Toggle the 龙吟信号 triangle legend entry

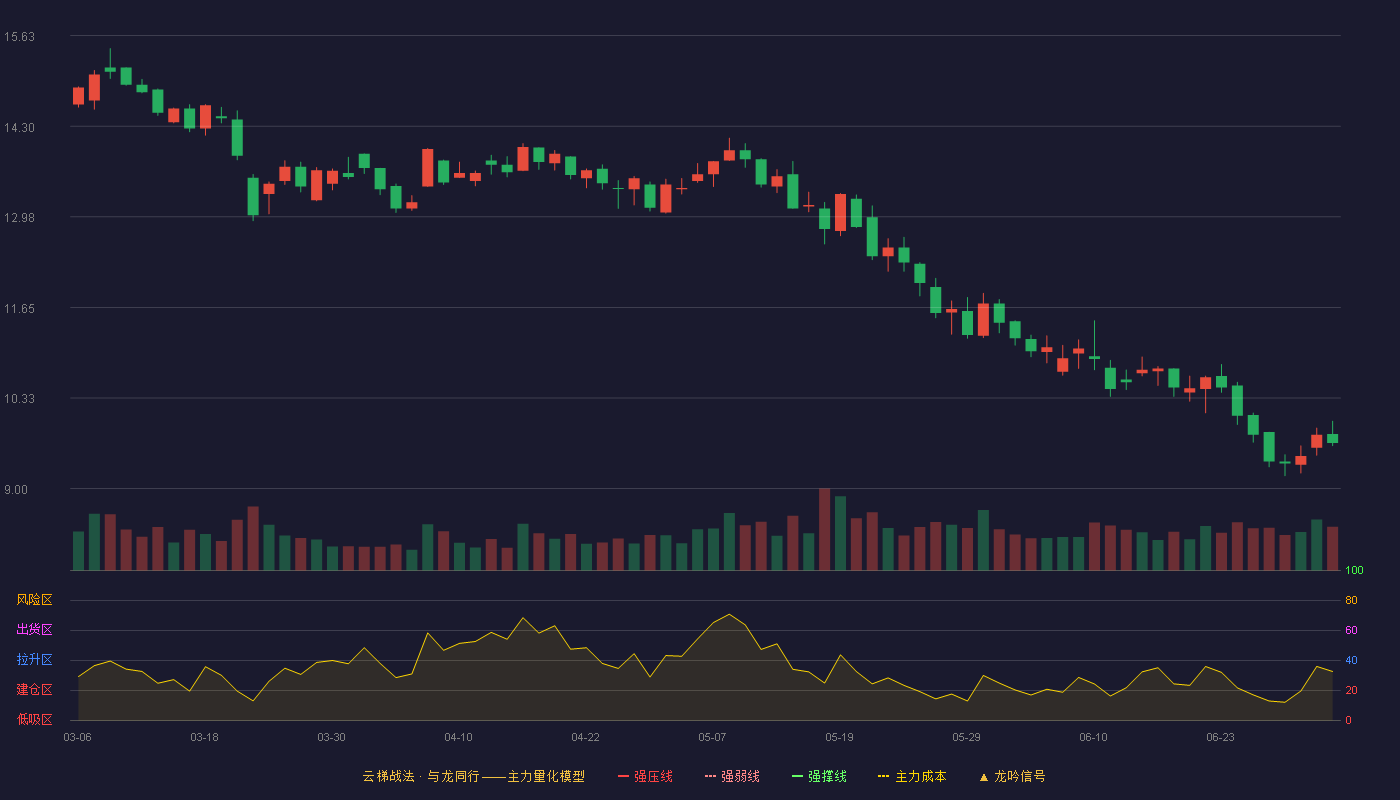[x=1012, y=776]
